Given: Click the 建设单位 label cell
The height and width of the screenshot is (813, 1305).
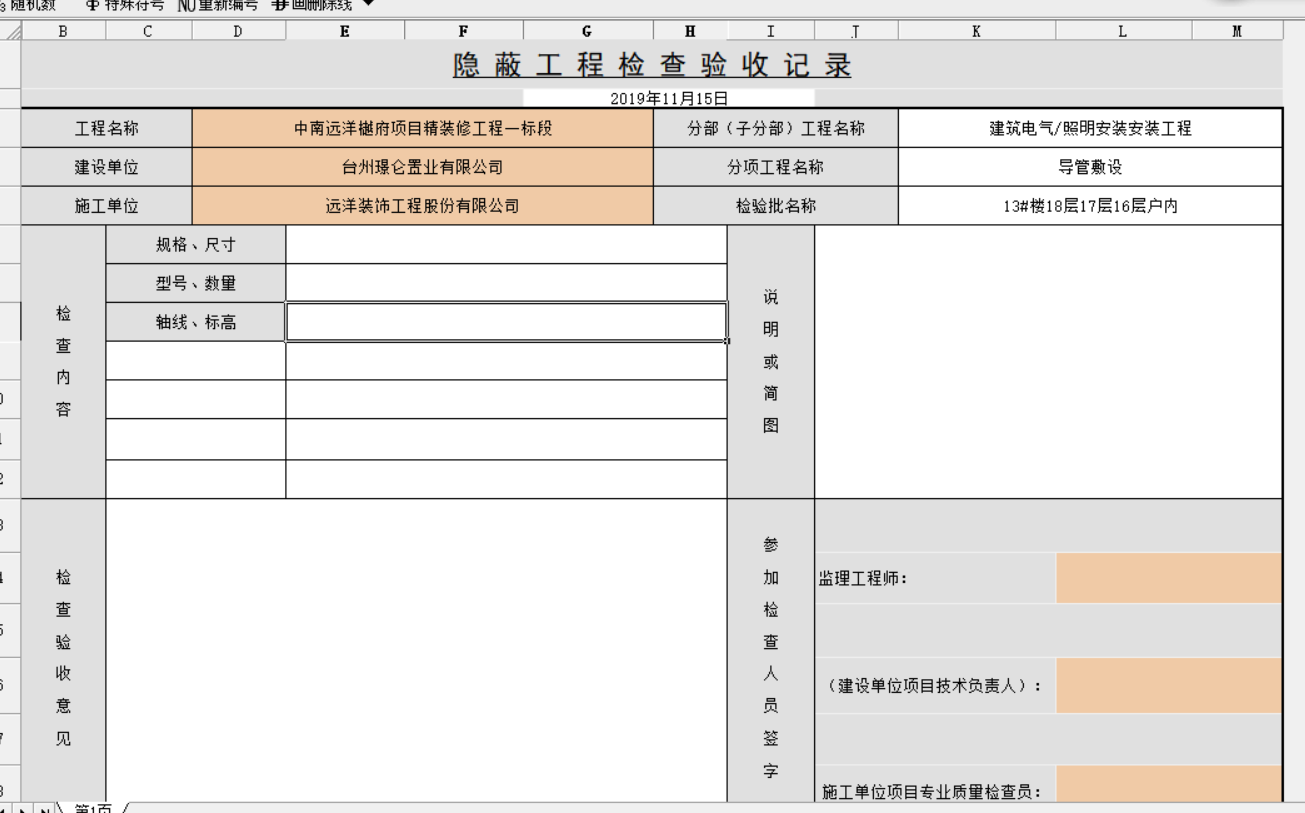Looking at the screenshot, I should (x=107, y=167).
